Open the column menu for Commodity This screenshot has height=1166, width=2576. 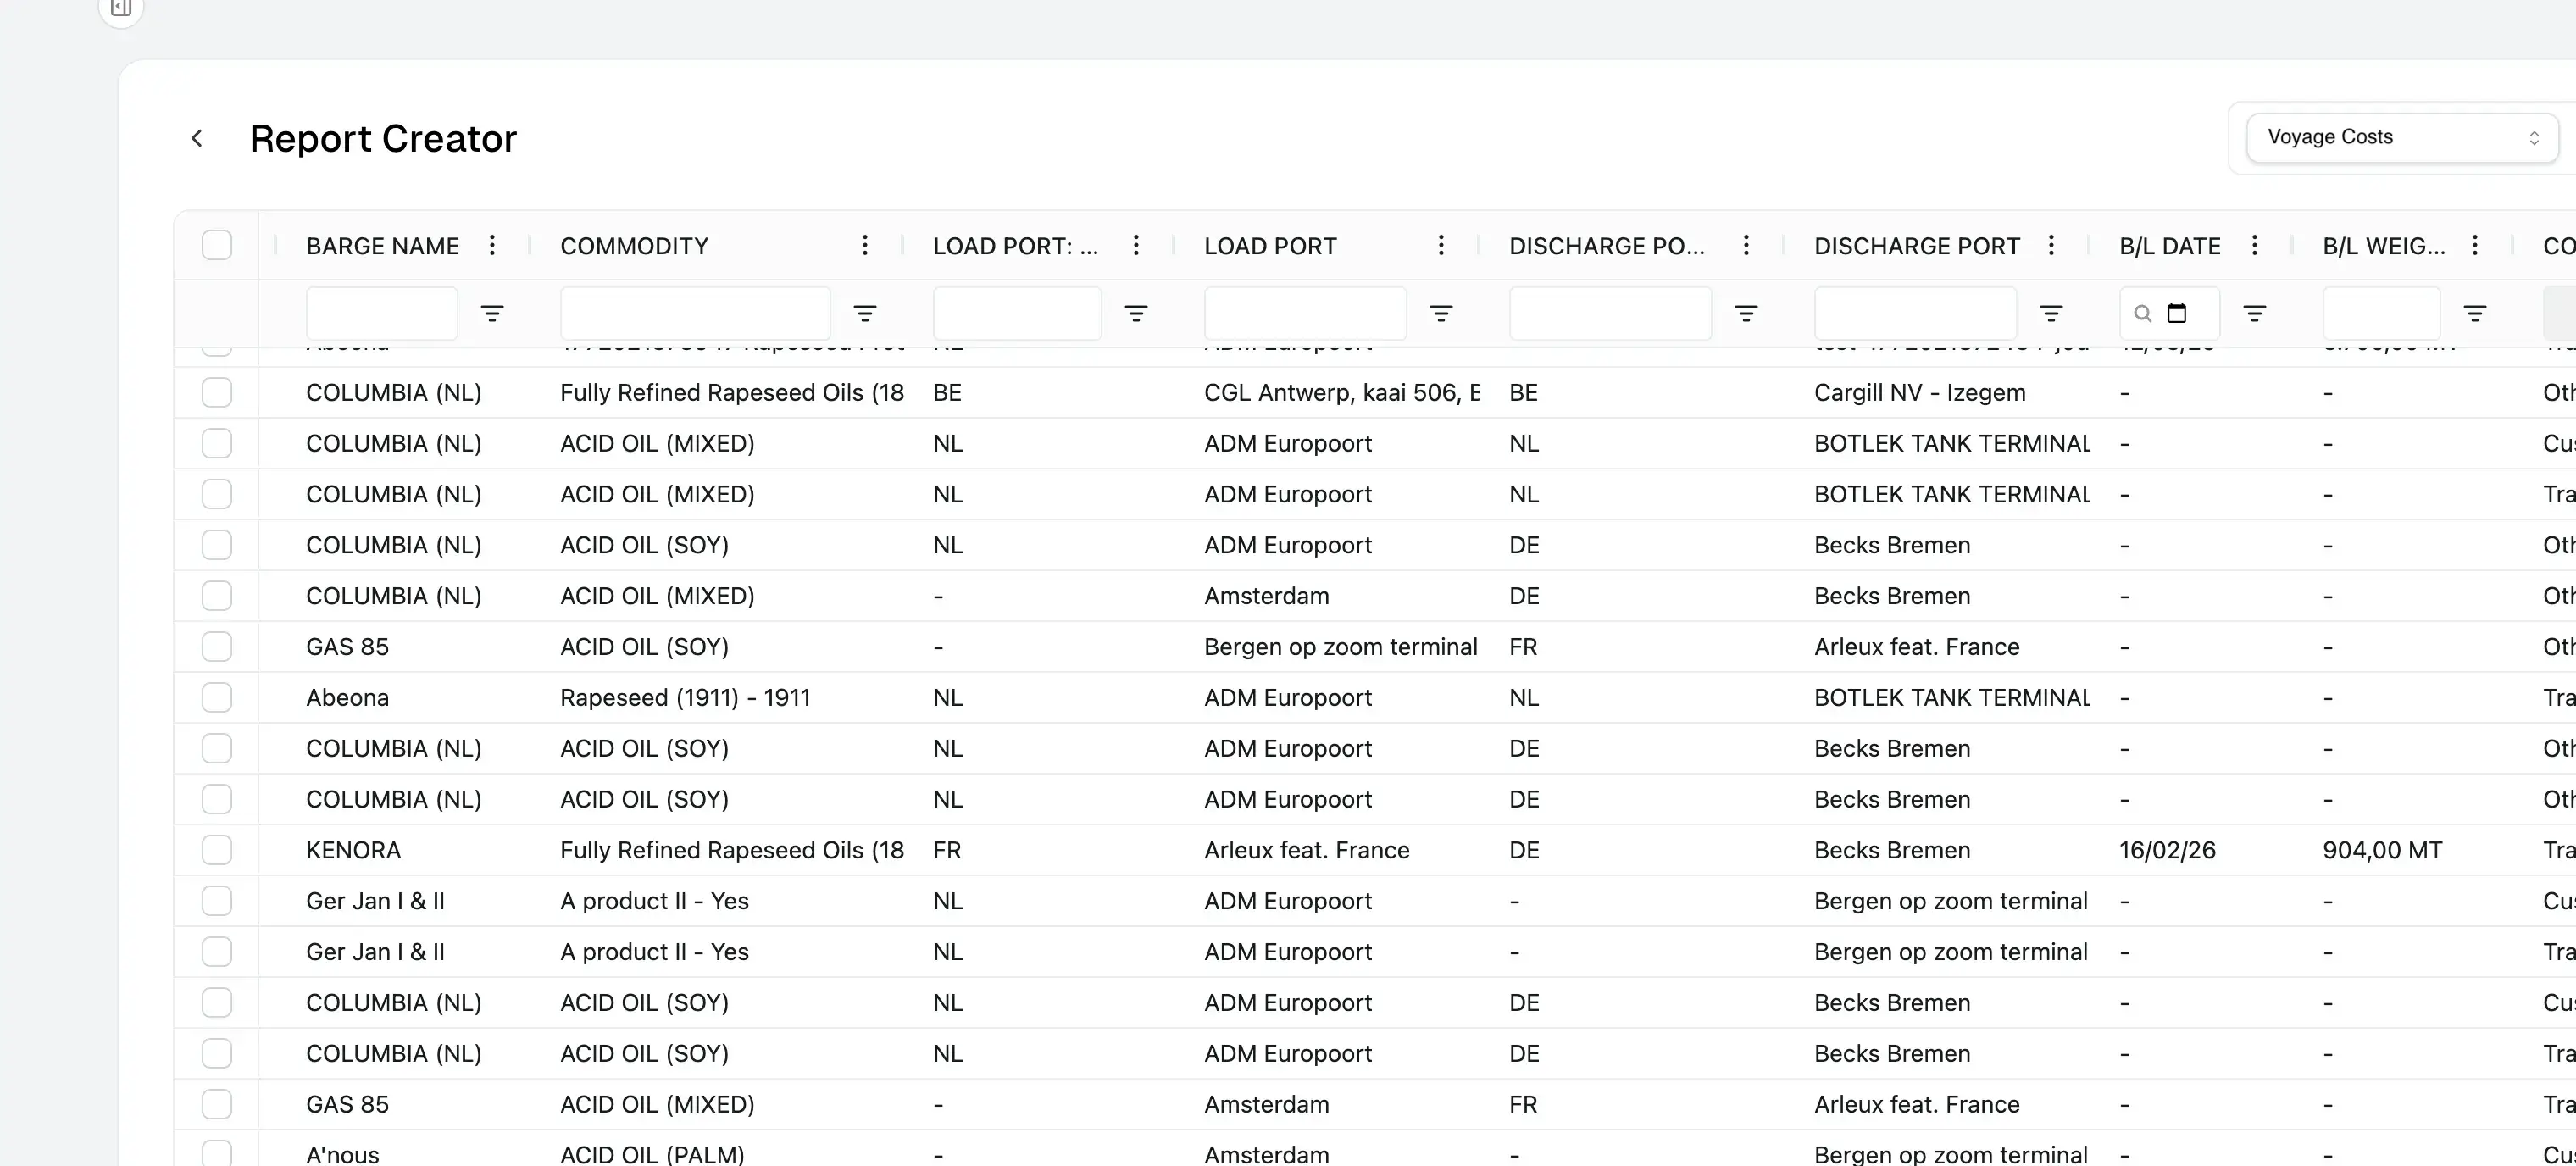pos(864,245)
